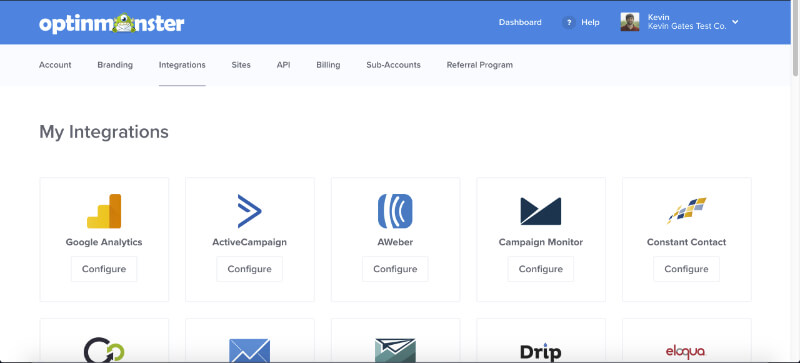Click the My Integrations heading

pos(104,132)
